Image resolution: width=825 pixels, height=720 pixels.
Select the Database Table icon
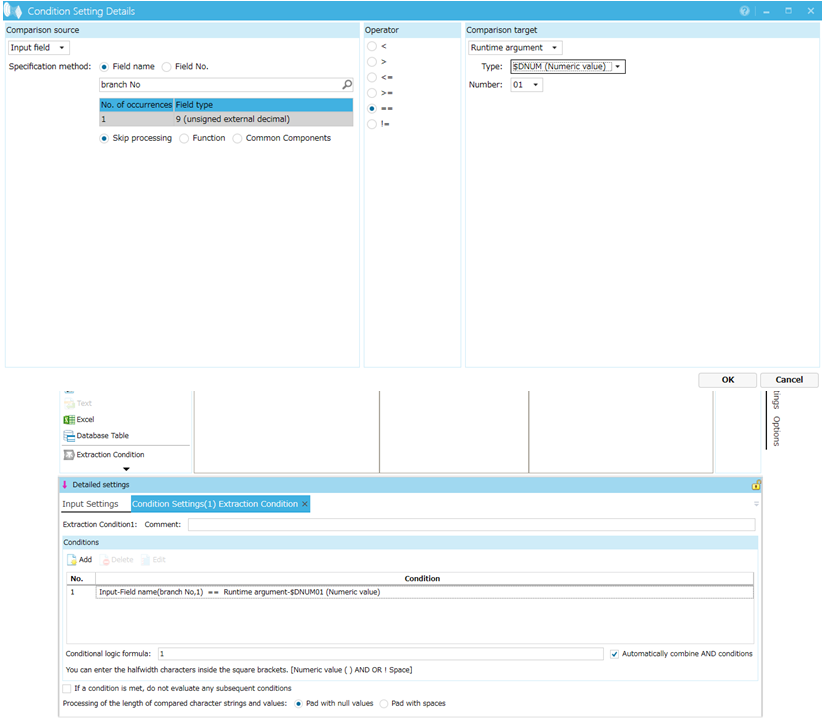(x=69, y=436)
